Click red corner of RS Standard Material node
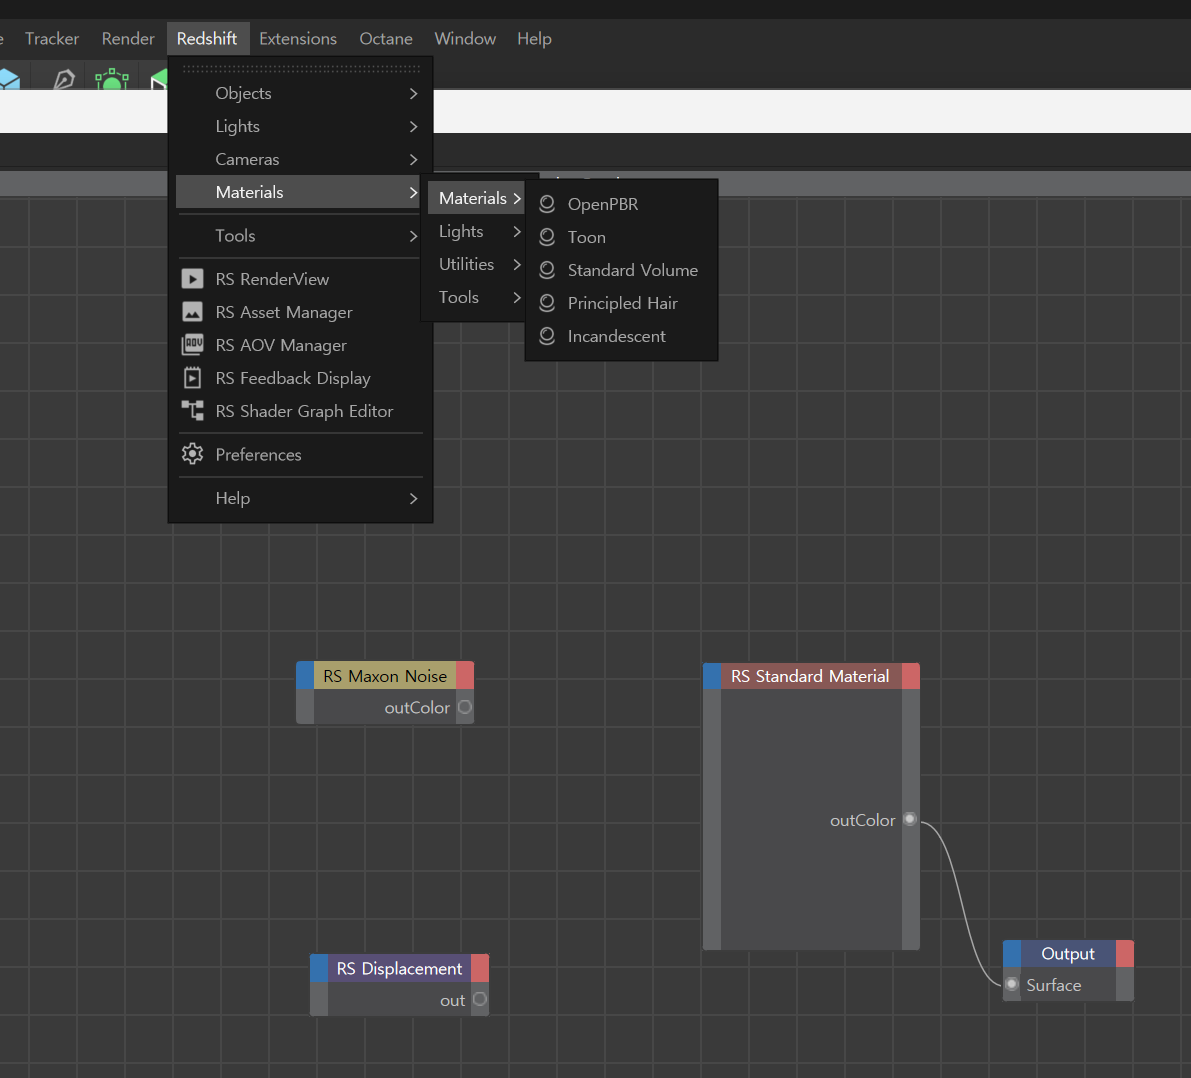 [x=911, y=676]
